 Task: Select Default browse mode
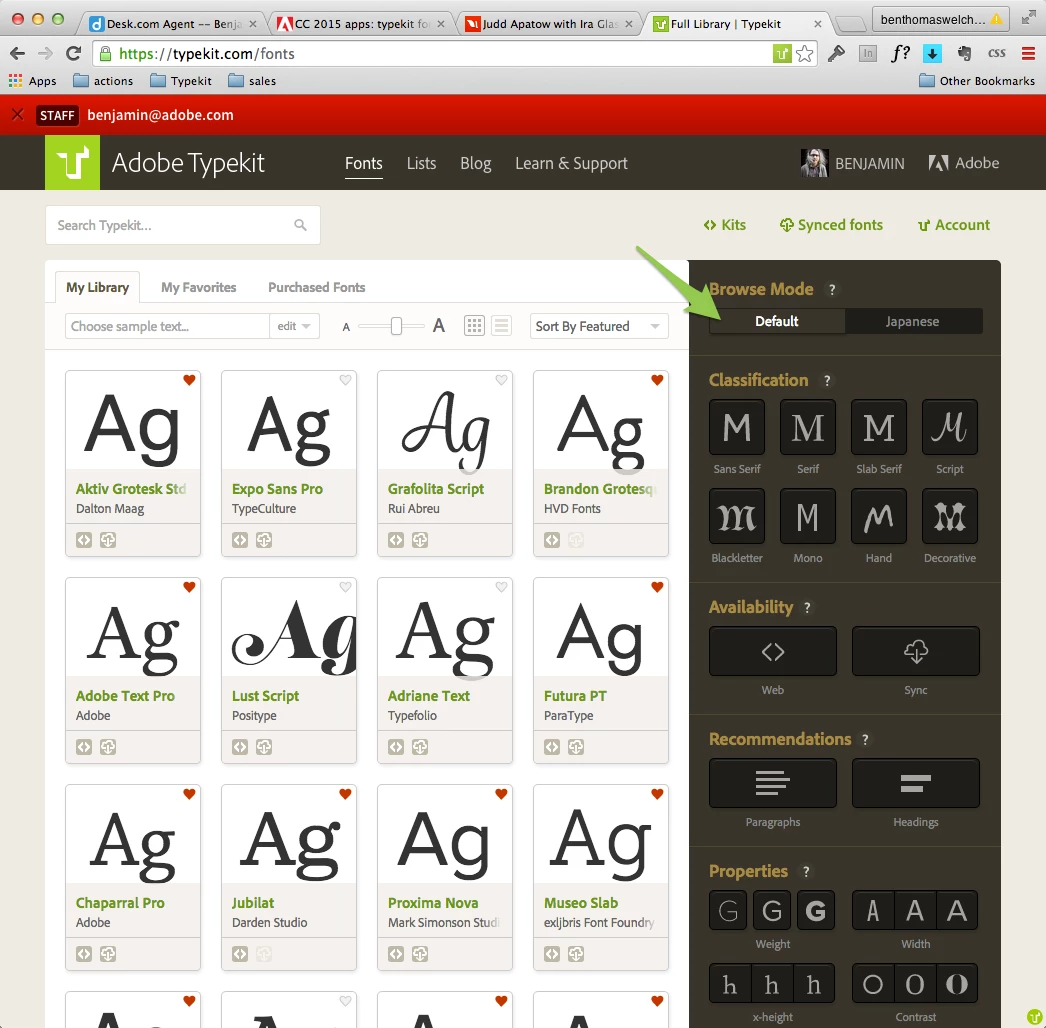(776, 321)
